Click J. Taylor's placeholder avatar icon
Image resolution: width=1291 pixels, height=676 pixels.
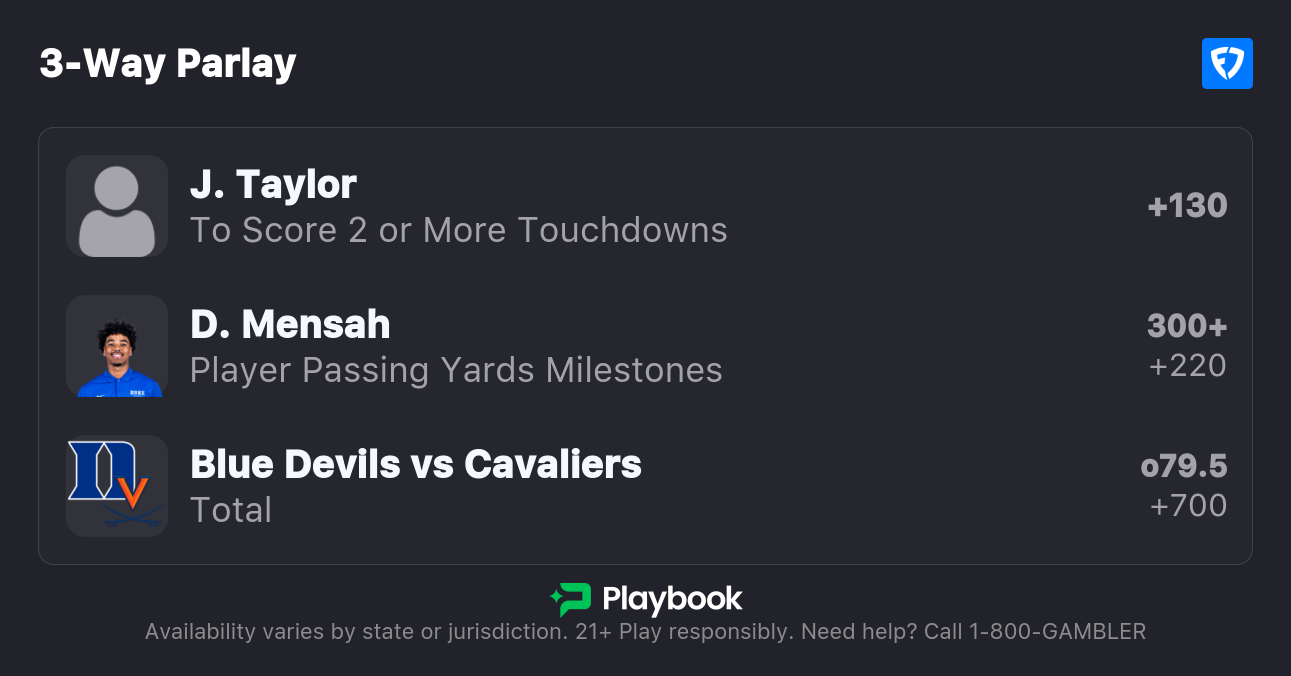pos(117,206)
